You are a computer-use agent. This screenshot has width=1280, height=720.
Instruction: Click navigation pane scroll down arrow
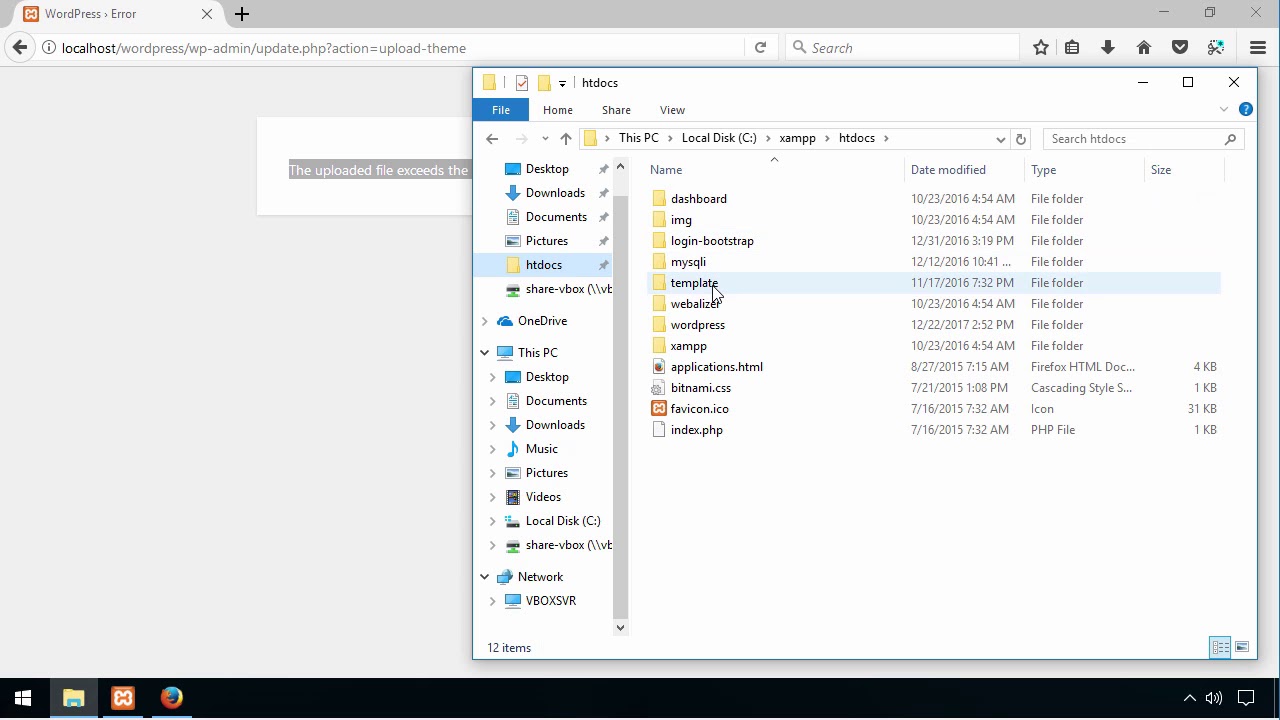coord(620,628)
